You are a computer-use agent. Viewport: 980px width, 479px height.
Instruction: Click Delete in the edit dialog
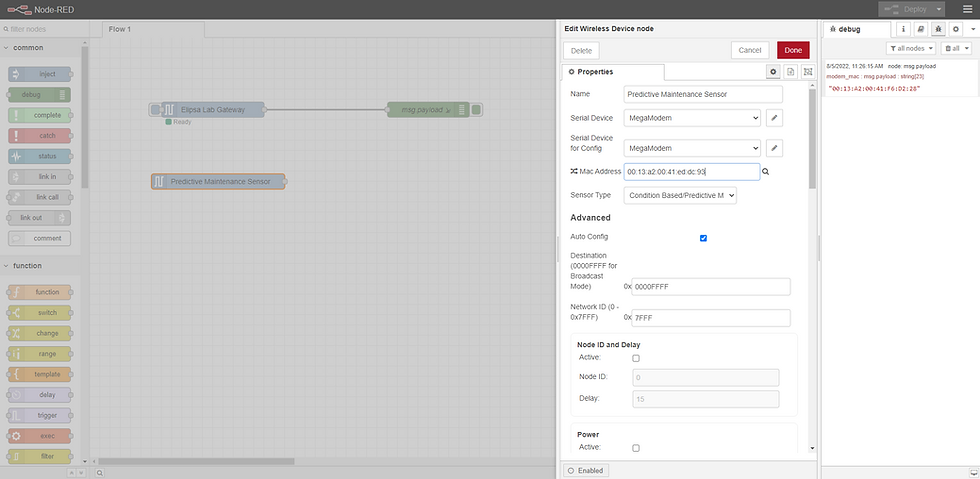click(581, 51)
